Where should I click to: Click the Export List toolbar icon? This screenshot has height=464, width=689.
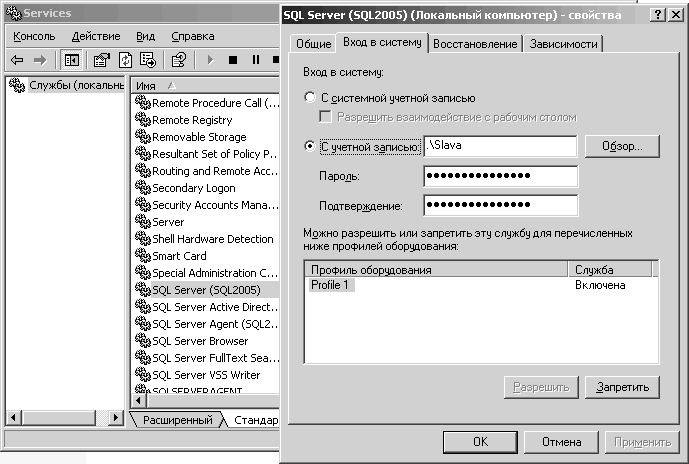click(x=147, y=60)
